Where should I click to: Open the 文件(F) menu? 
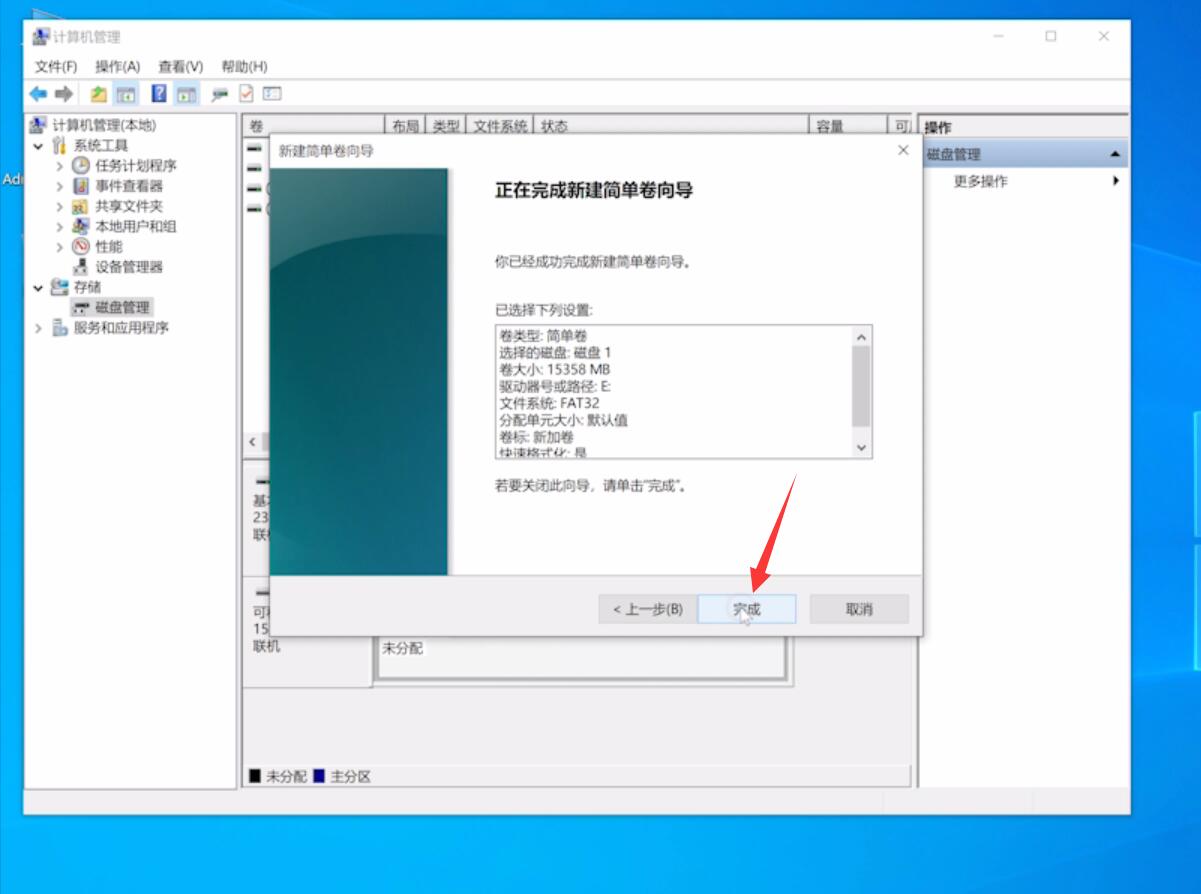pyautogui.click(x=56, y=66)
